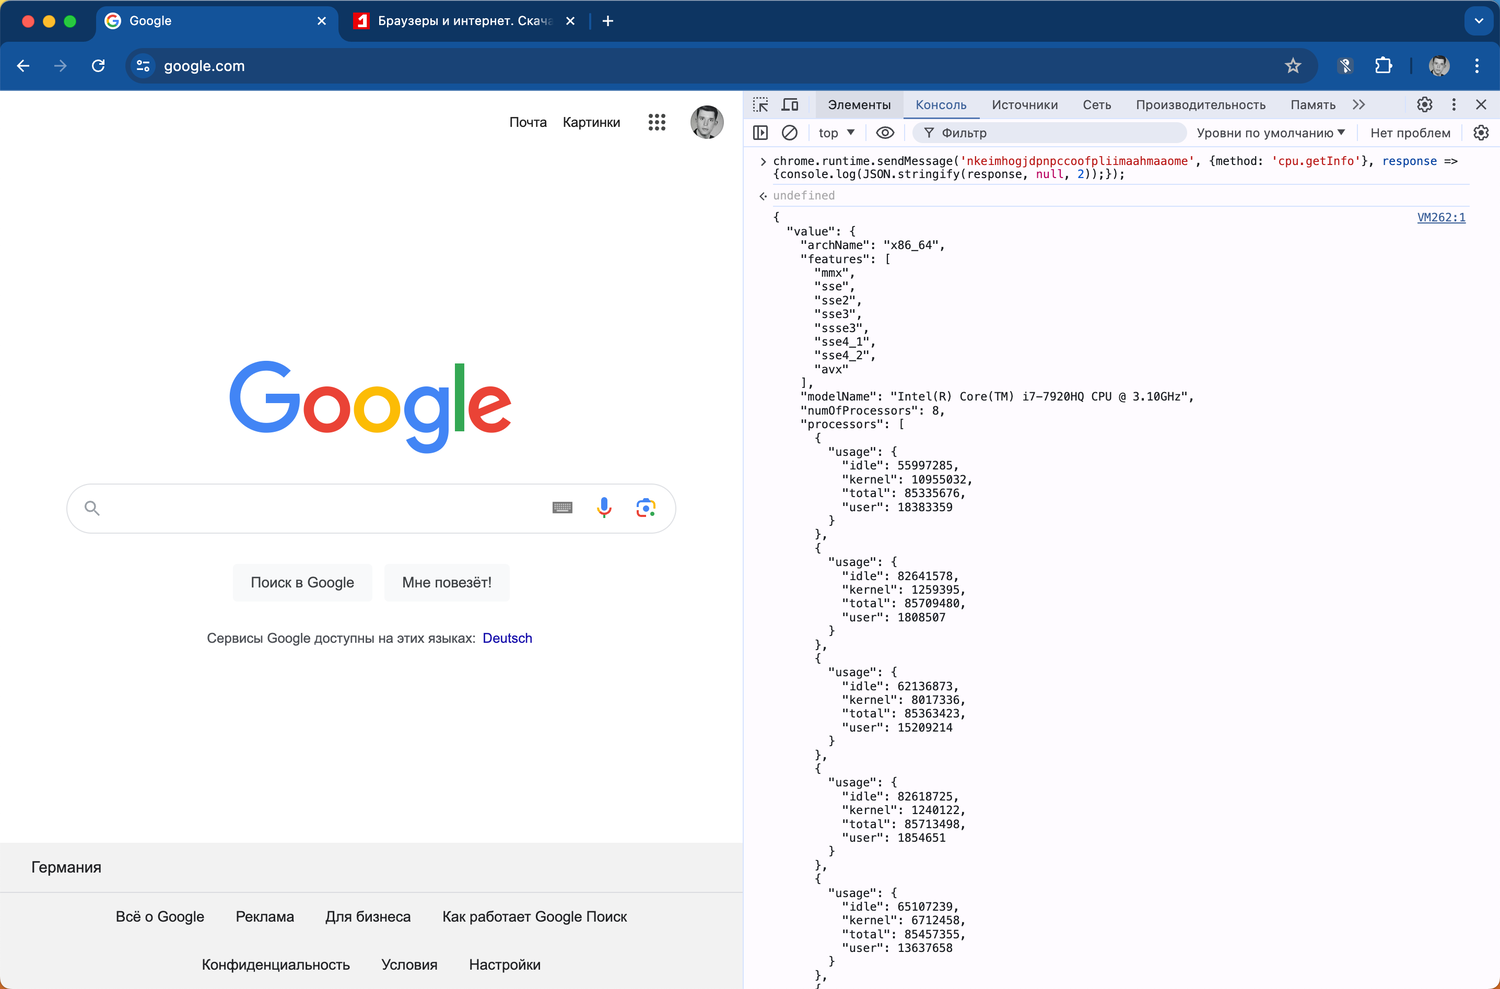Go back to the previous page
The height and width of the screenshot is (989, 1500).
[x=23, y=66]
